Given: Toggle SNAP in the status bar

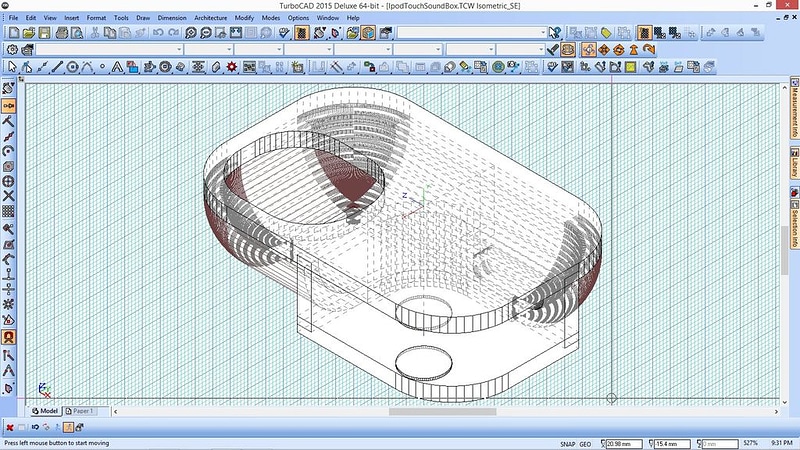Looking at the screenshot, I should [567, 444].
